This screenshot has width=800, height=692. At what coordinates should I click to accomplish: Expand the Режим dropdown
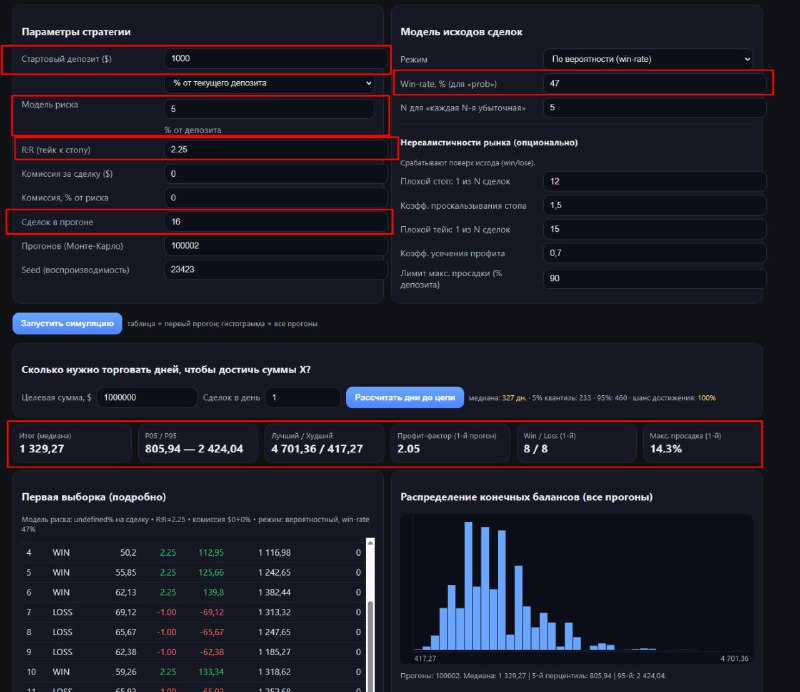pyautogui.click(x=648, y=59)
